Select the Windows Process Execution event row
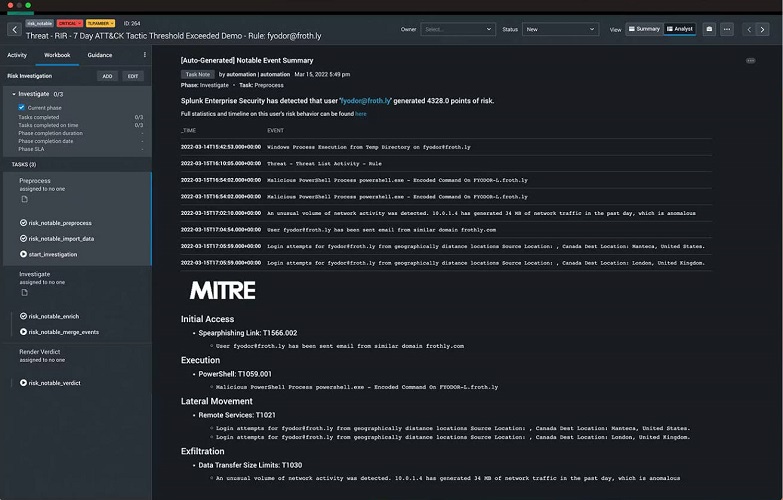This screenshot has width=783, height=500. point(446,147)
